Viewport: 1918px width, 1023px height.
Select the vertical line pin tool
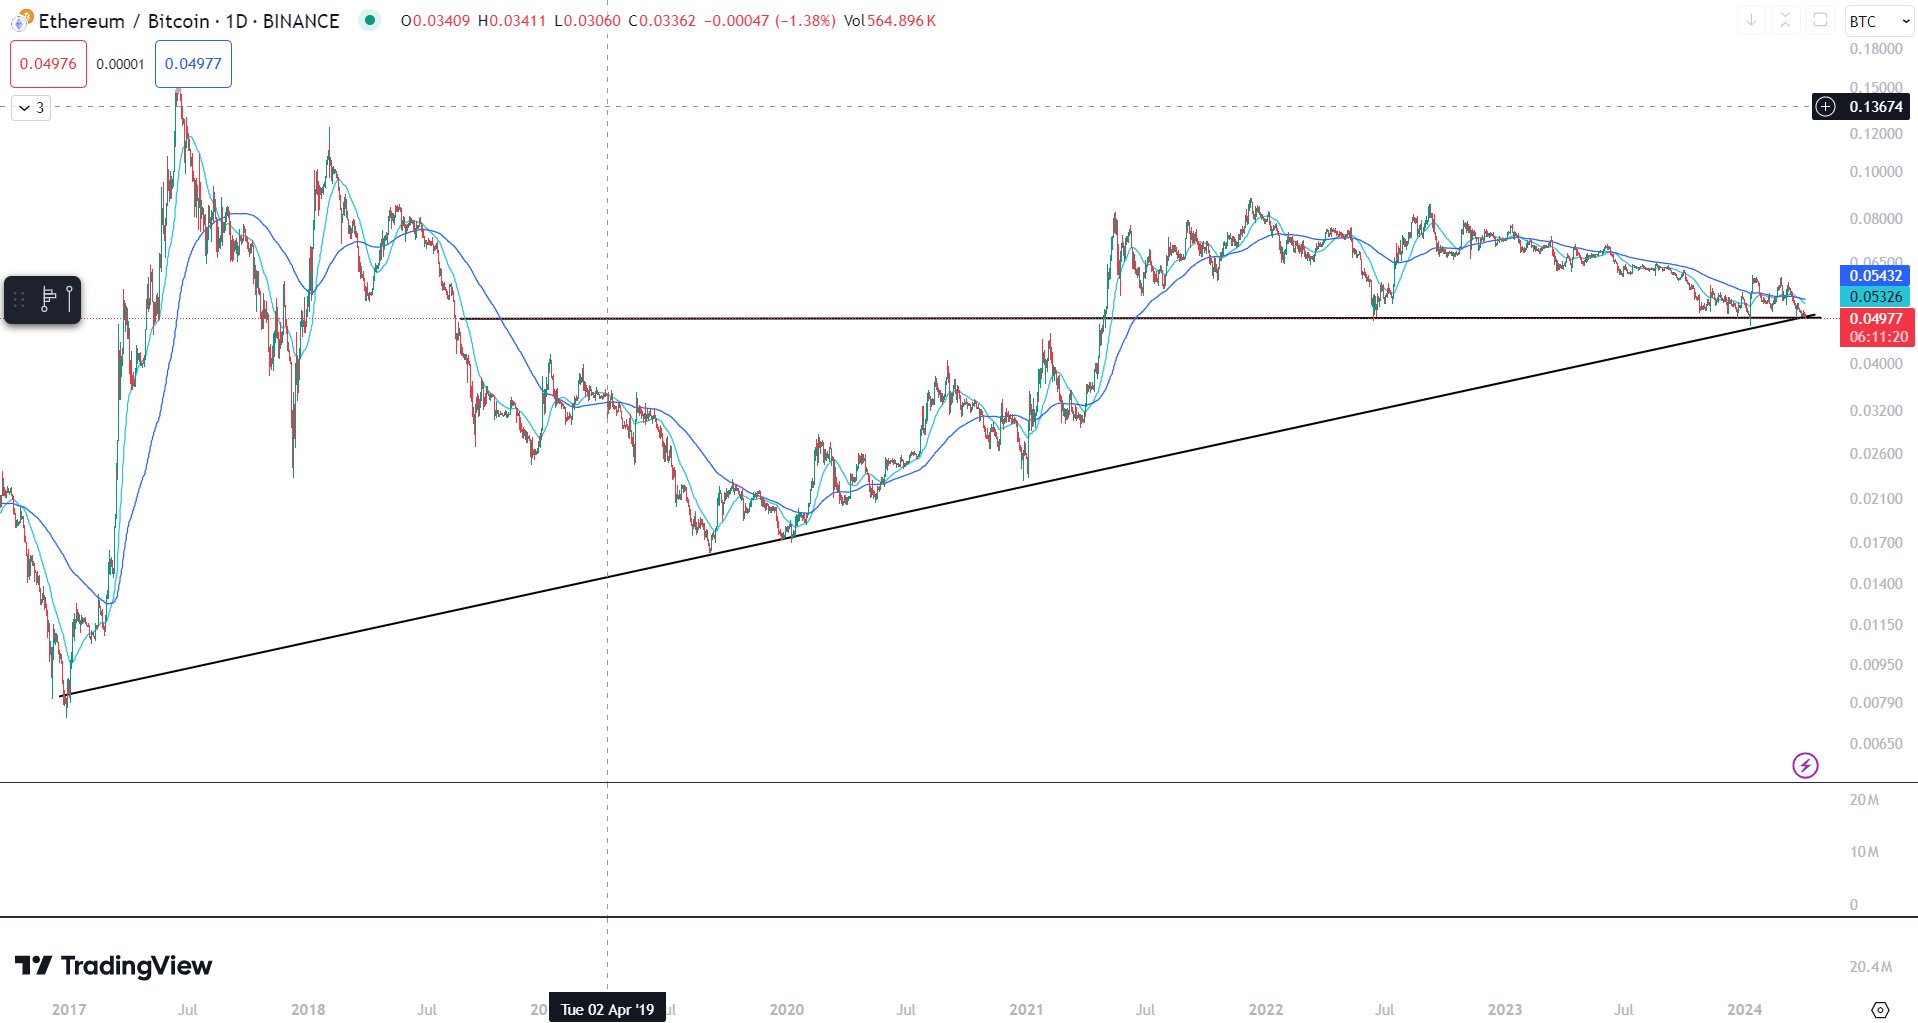(x=69, y=299)
